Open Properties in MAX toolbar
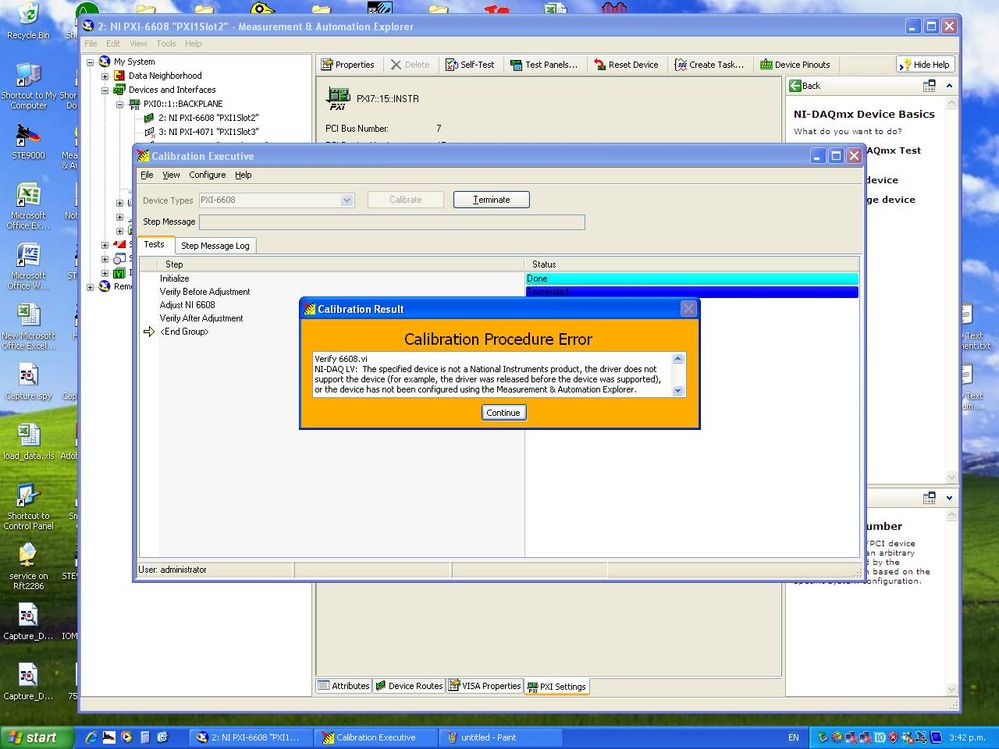 pos(348,64)
